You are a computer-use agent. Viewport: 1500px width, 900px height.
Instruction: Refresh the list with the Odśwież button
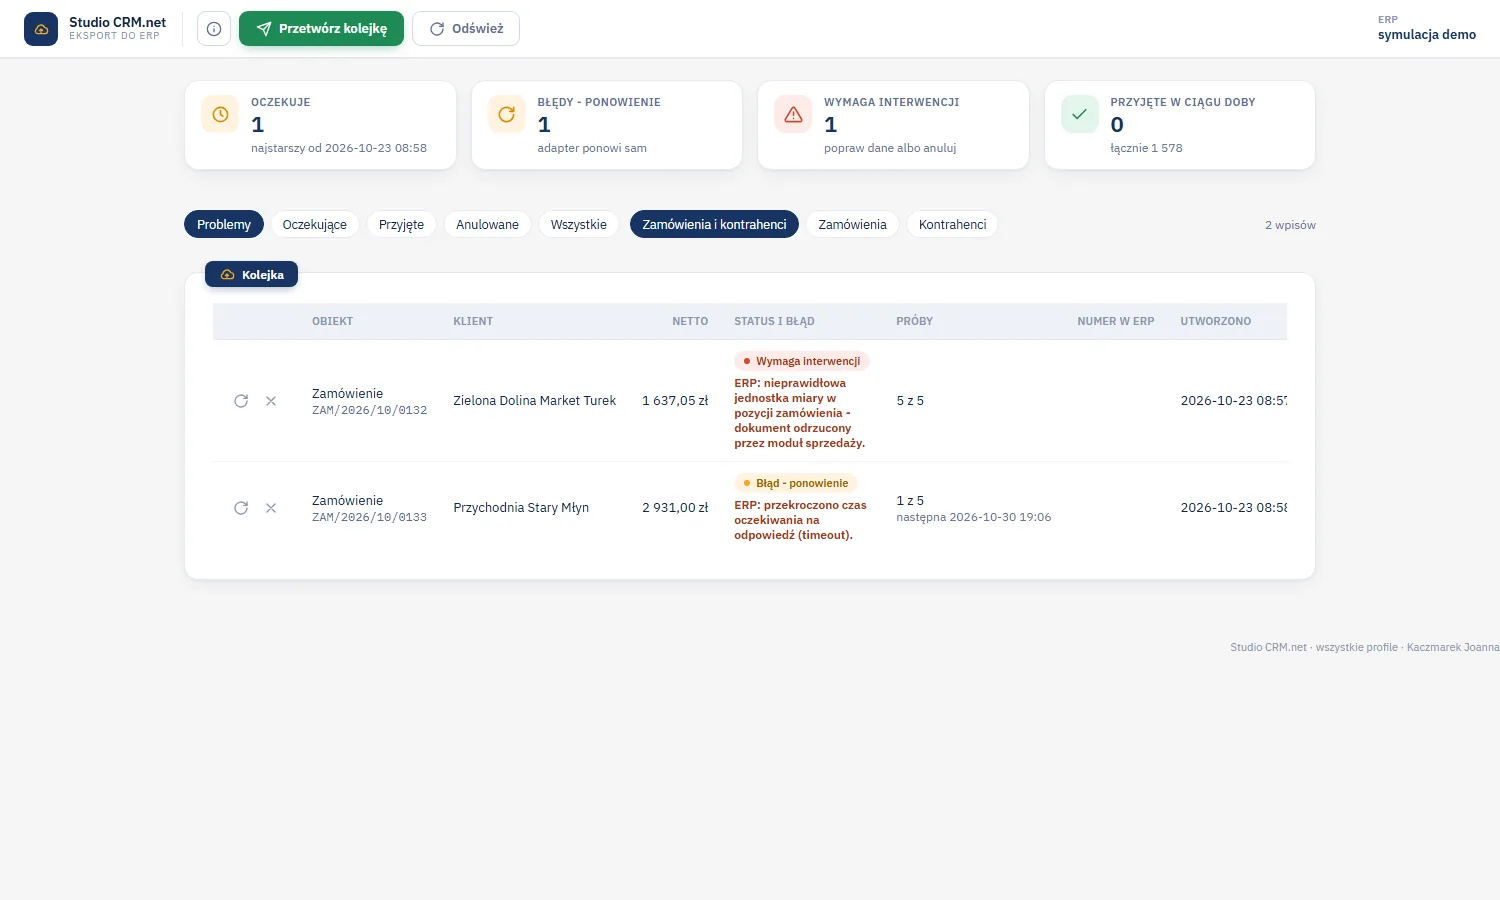(x=466, y=29)
